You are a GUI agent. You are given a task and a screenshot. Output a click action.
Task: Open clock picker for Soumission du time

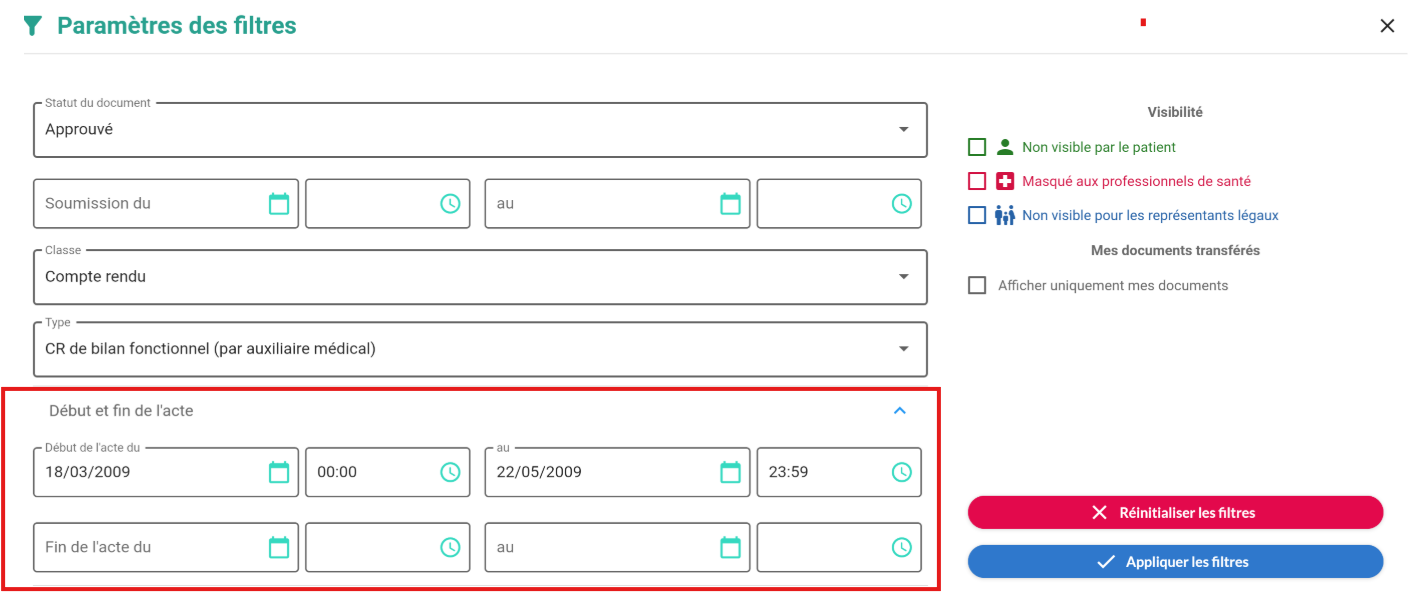pos(450,204)
